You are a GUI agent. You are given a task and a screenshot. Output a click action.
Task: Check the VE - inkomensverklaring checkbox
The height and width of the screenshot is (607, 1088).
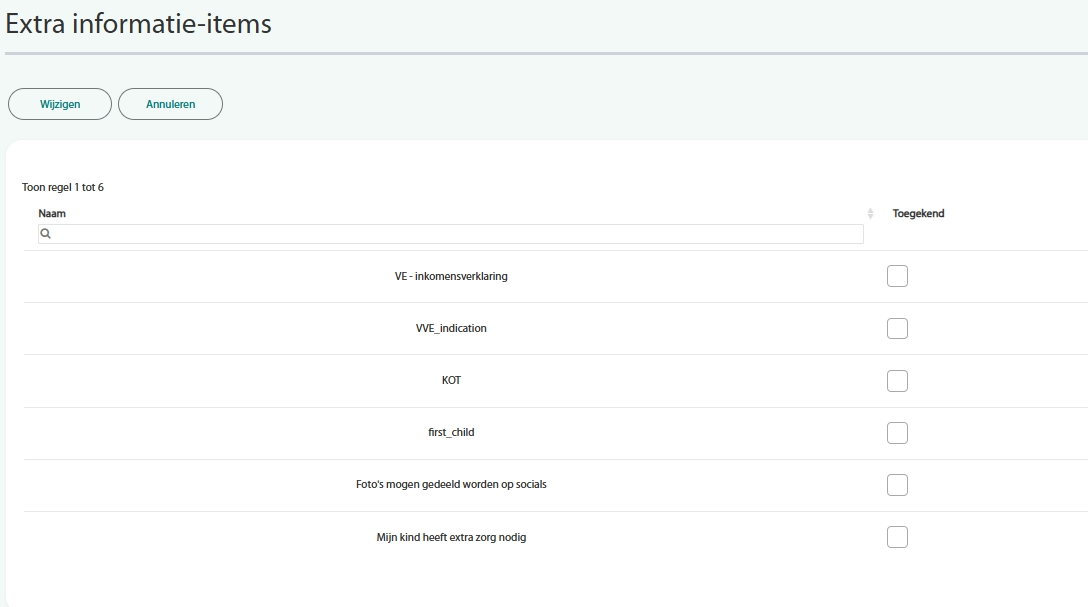897,276
